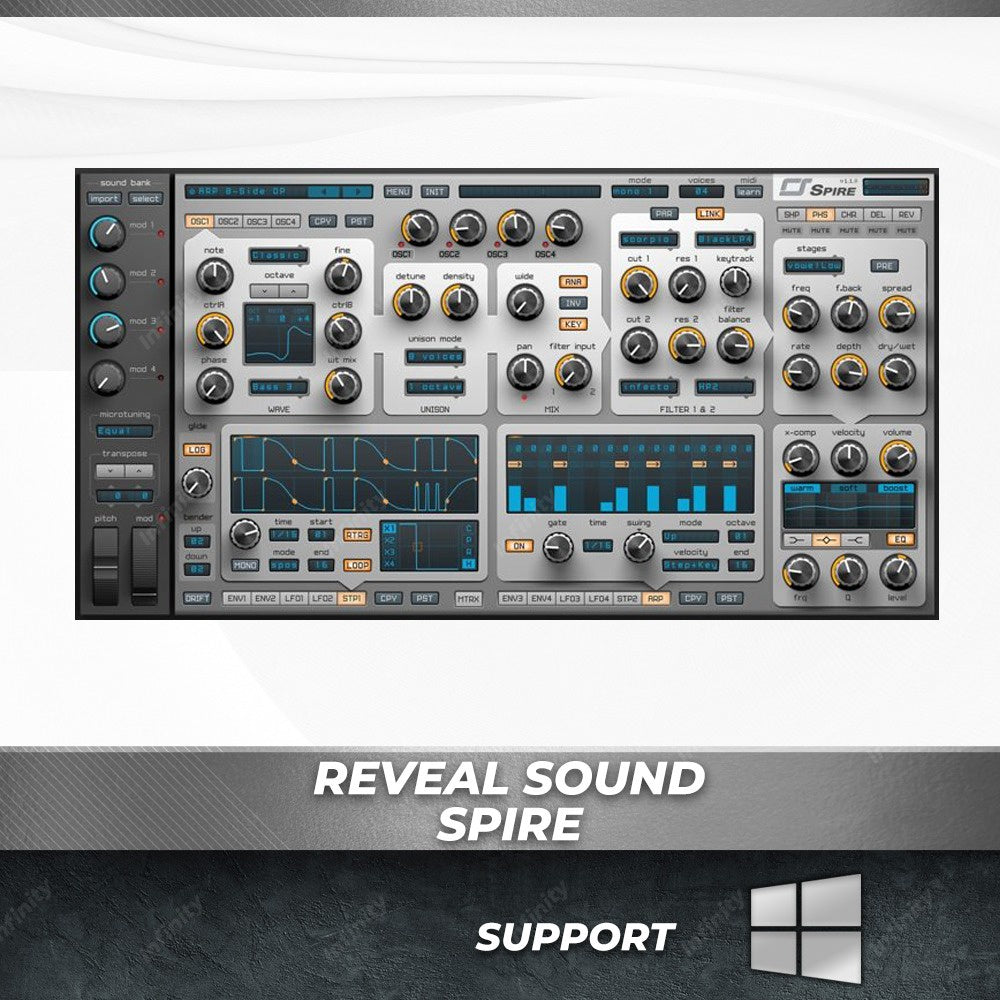Enable the LINK toggle above the filters
This screenshot has height=1000, width=1000.
[x=708, y=214]
